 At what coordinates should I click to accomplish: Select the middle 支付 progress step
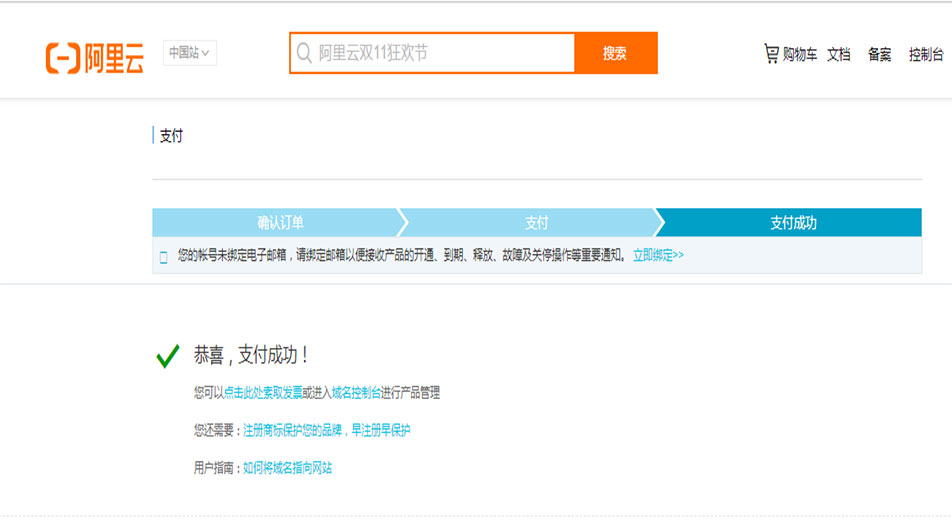pyautogui.click(x=536, y=223)
